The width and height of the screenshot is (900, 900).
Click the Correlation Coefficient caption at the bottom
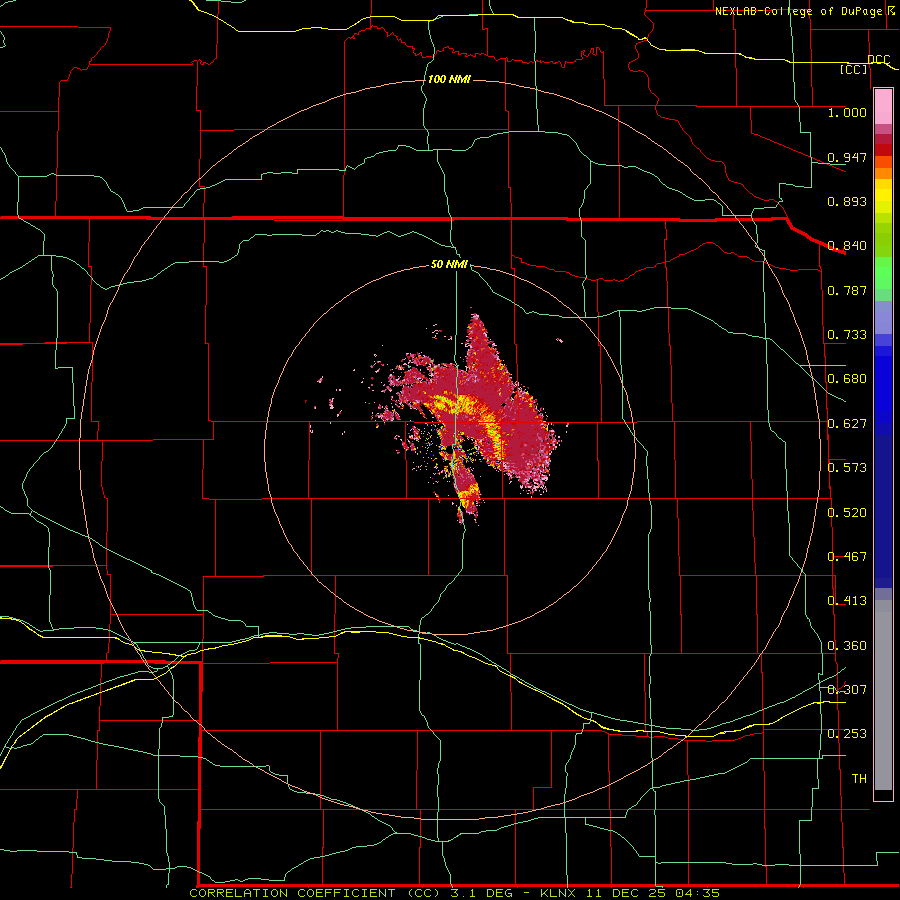coord(454,893)
